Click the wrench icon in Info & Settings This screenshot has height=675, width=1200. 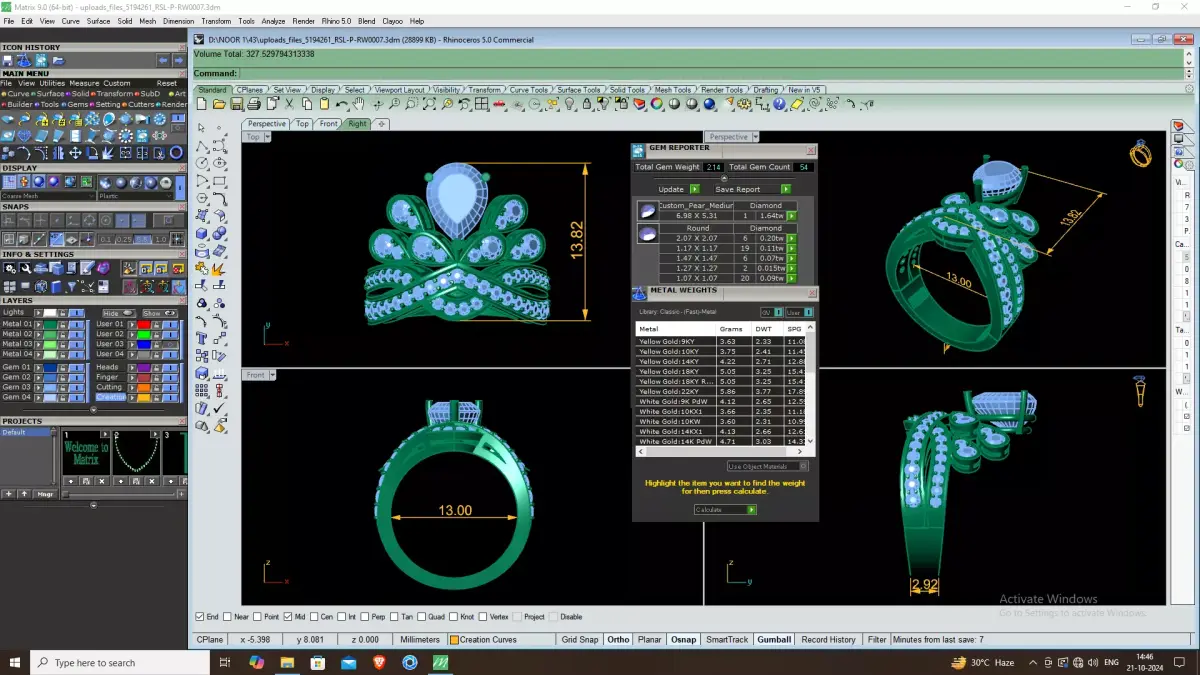click(25, 267)
